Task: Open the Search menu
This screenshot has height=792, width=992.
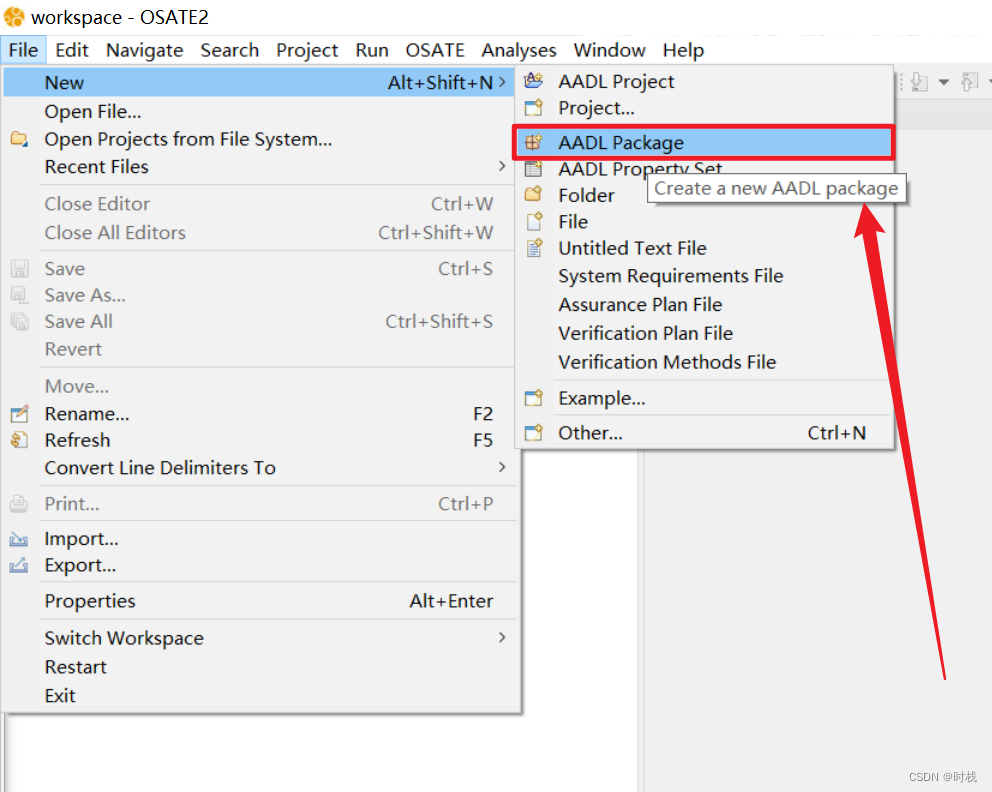Action: 230,50
